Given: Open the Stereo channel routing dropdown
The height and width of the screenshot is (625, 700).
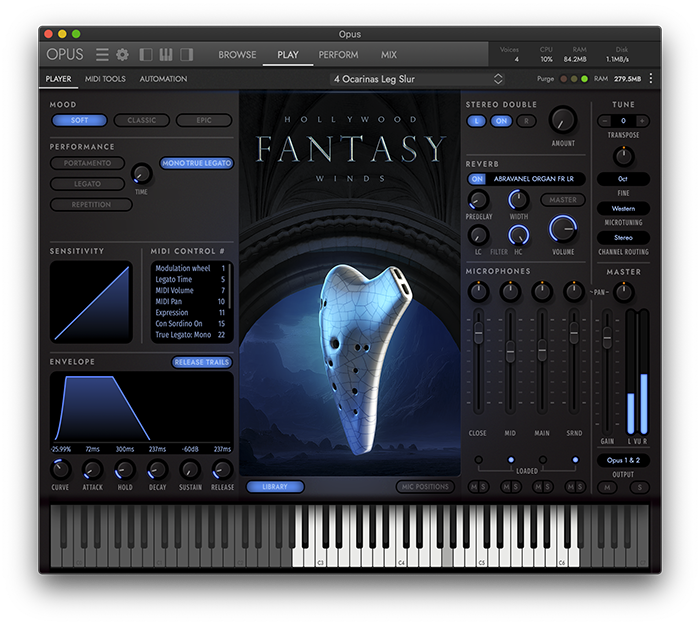Looking at the screenshot, I should (x=623, y=238).
